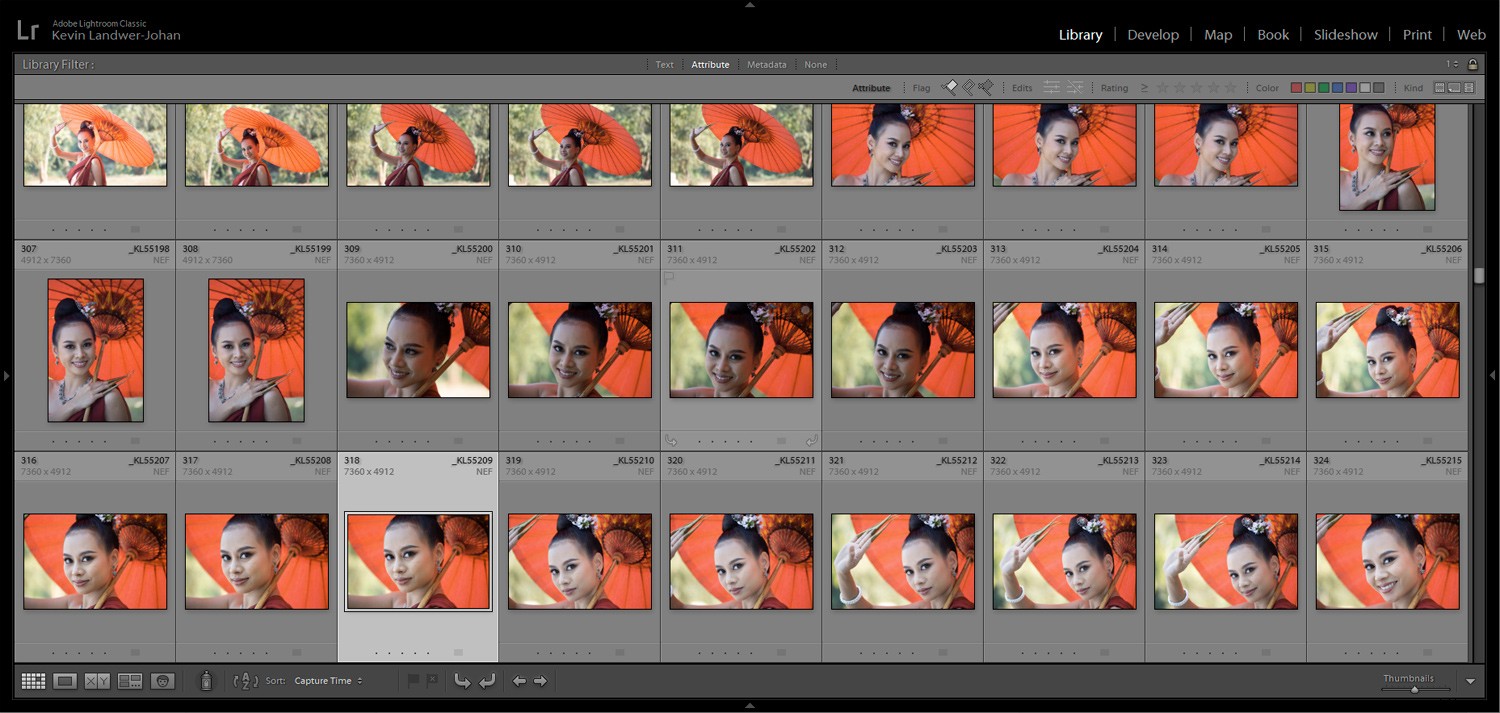Switch to the Develop module
Image resolution: width=1500 pixels, height=713 pixels.
tap(1153, 34)
